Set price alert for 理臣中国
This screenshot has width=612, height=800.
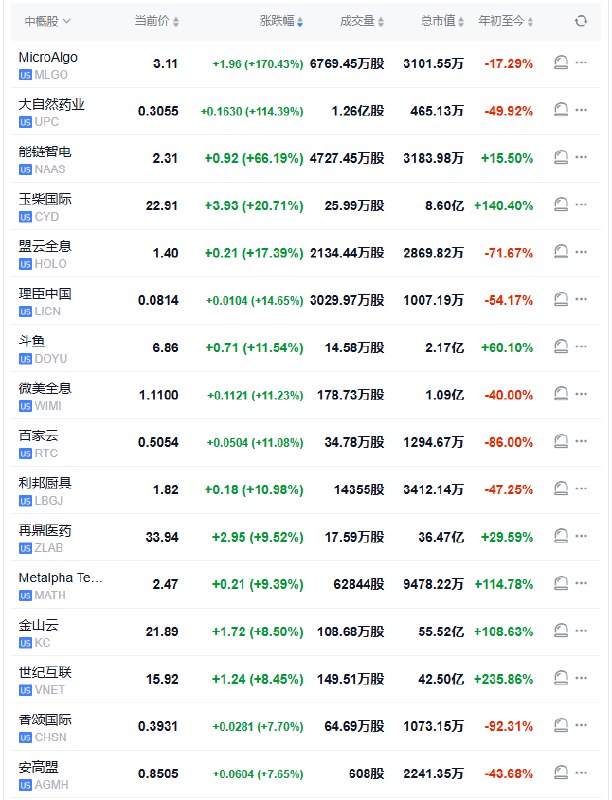click(x=560, y=299)
